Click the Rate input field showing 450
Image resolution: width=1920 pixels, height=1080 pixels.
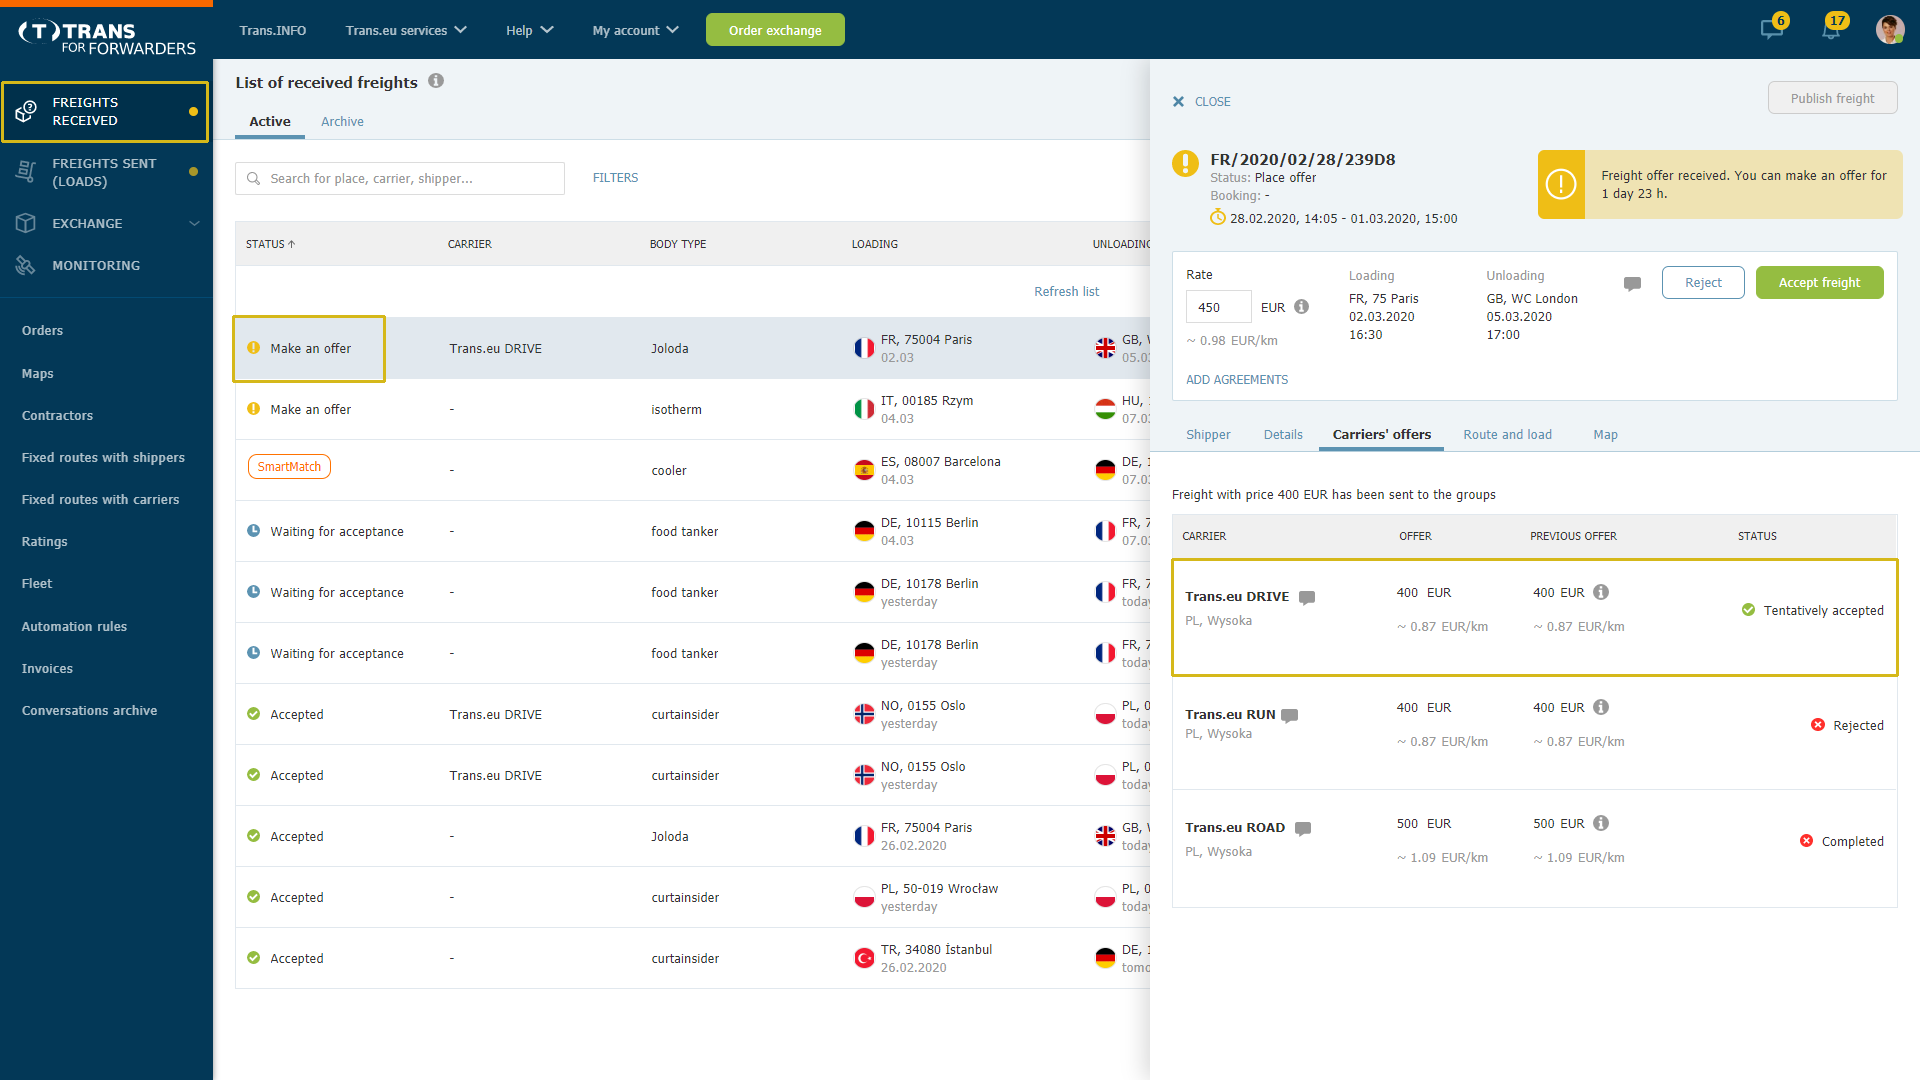(x=1218, y=307)
